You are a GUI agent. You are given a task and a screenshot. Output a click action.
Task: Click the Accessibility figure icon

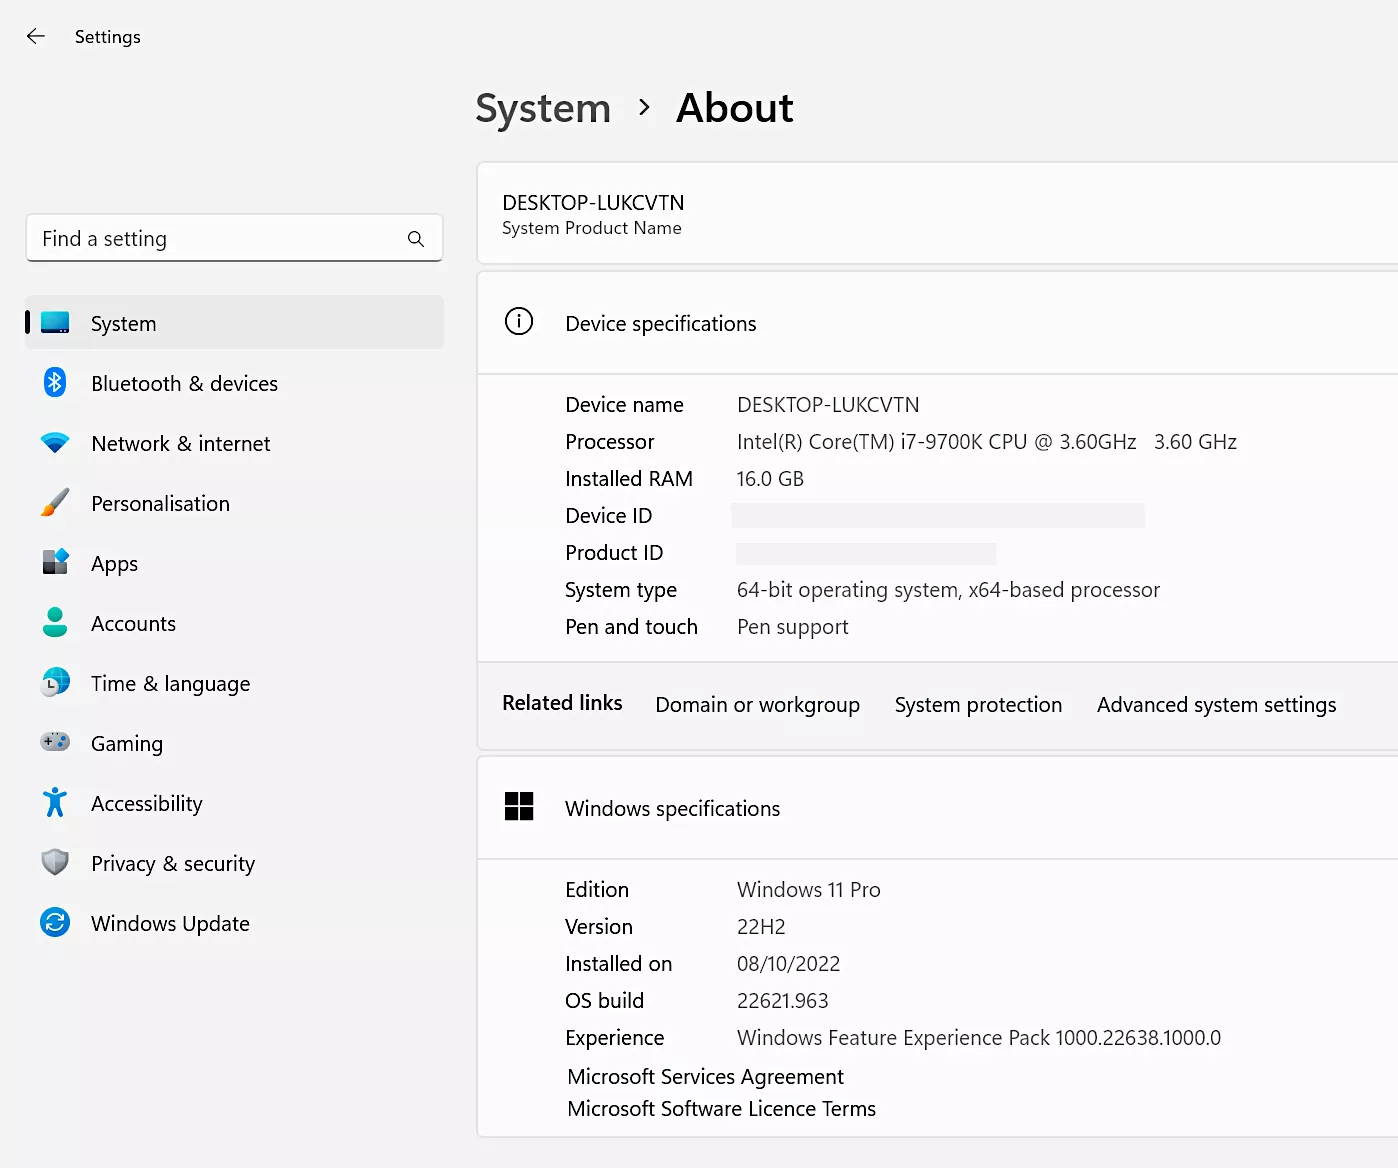55,802
